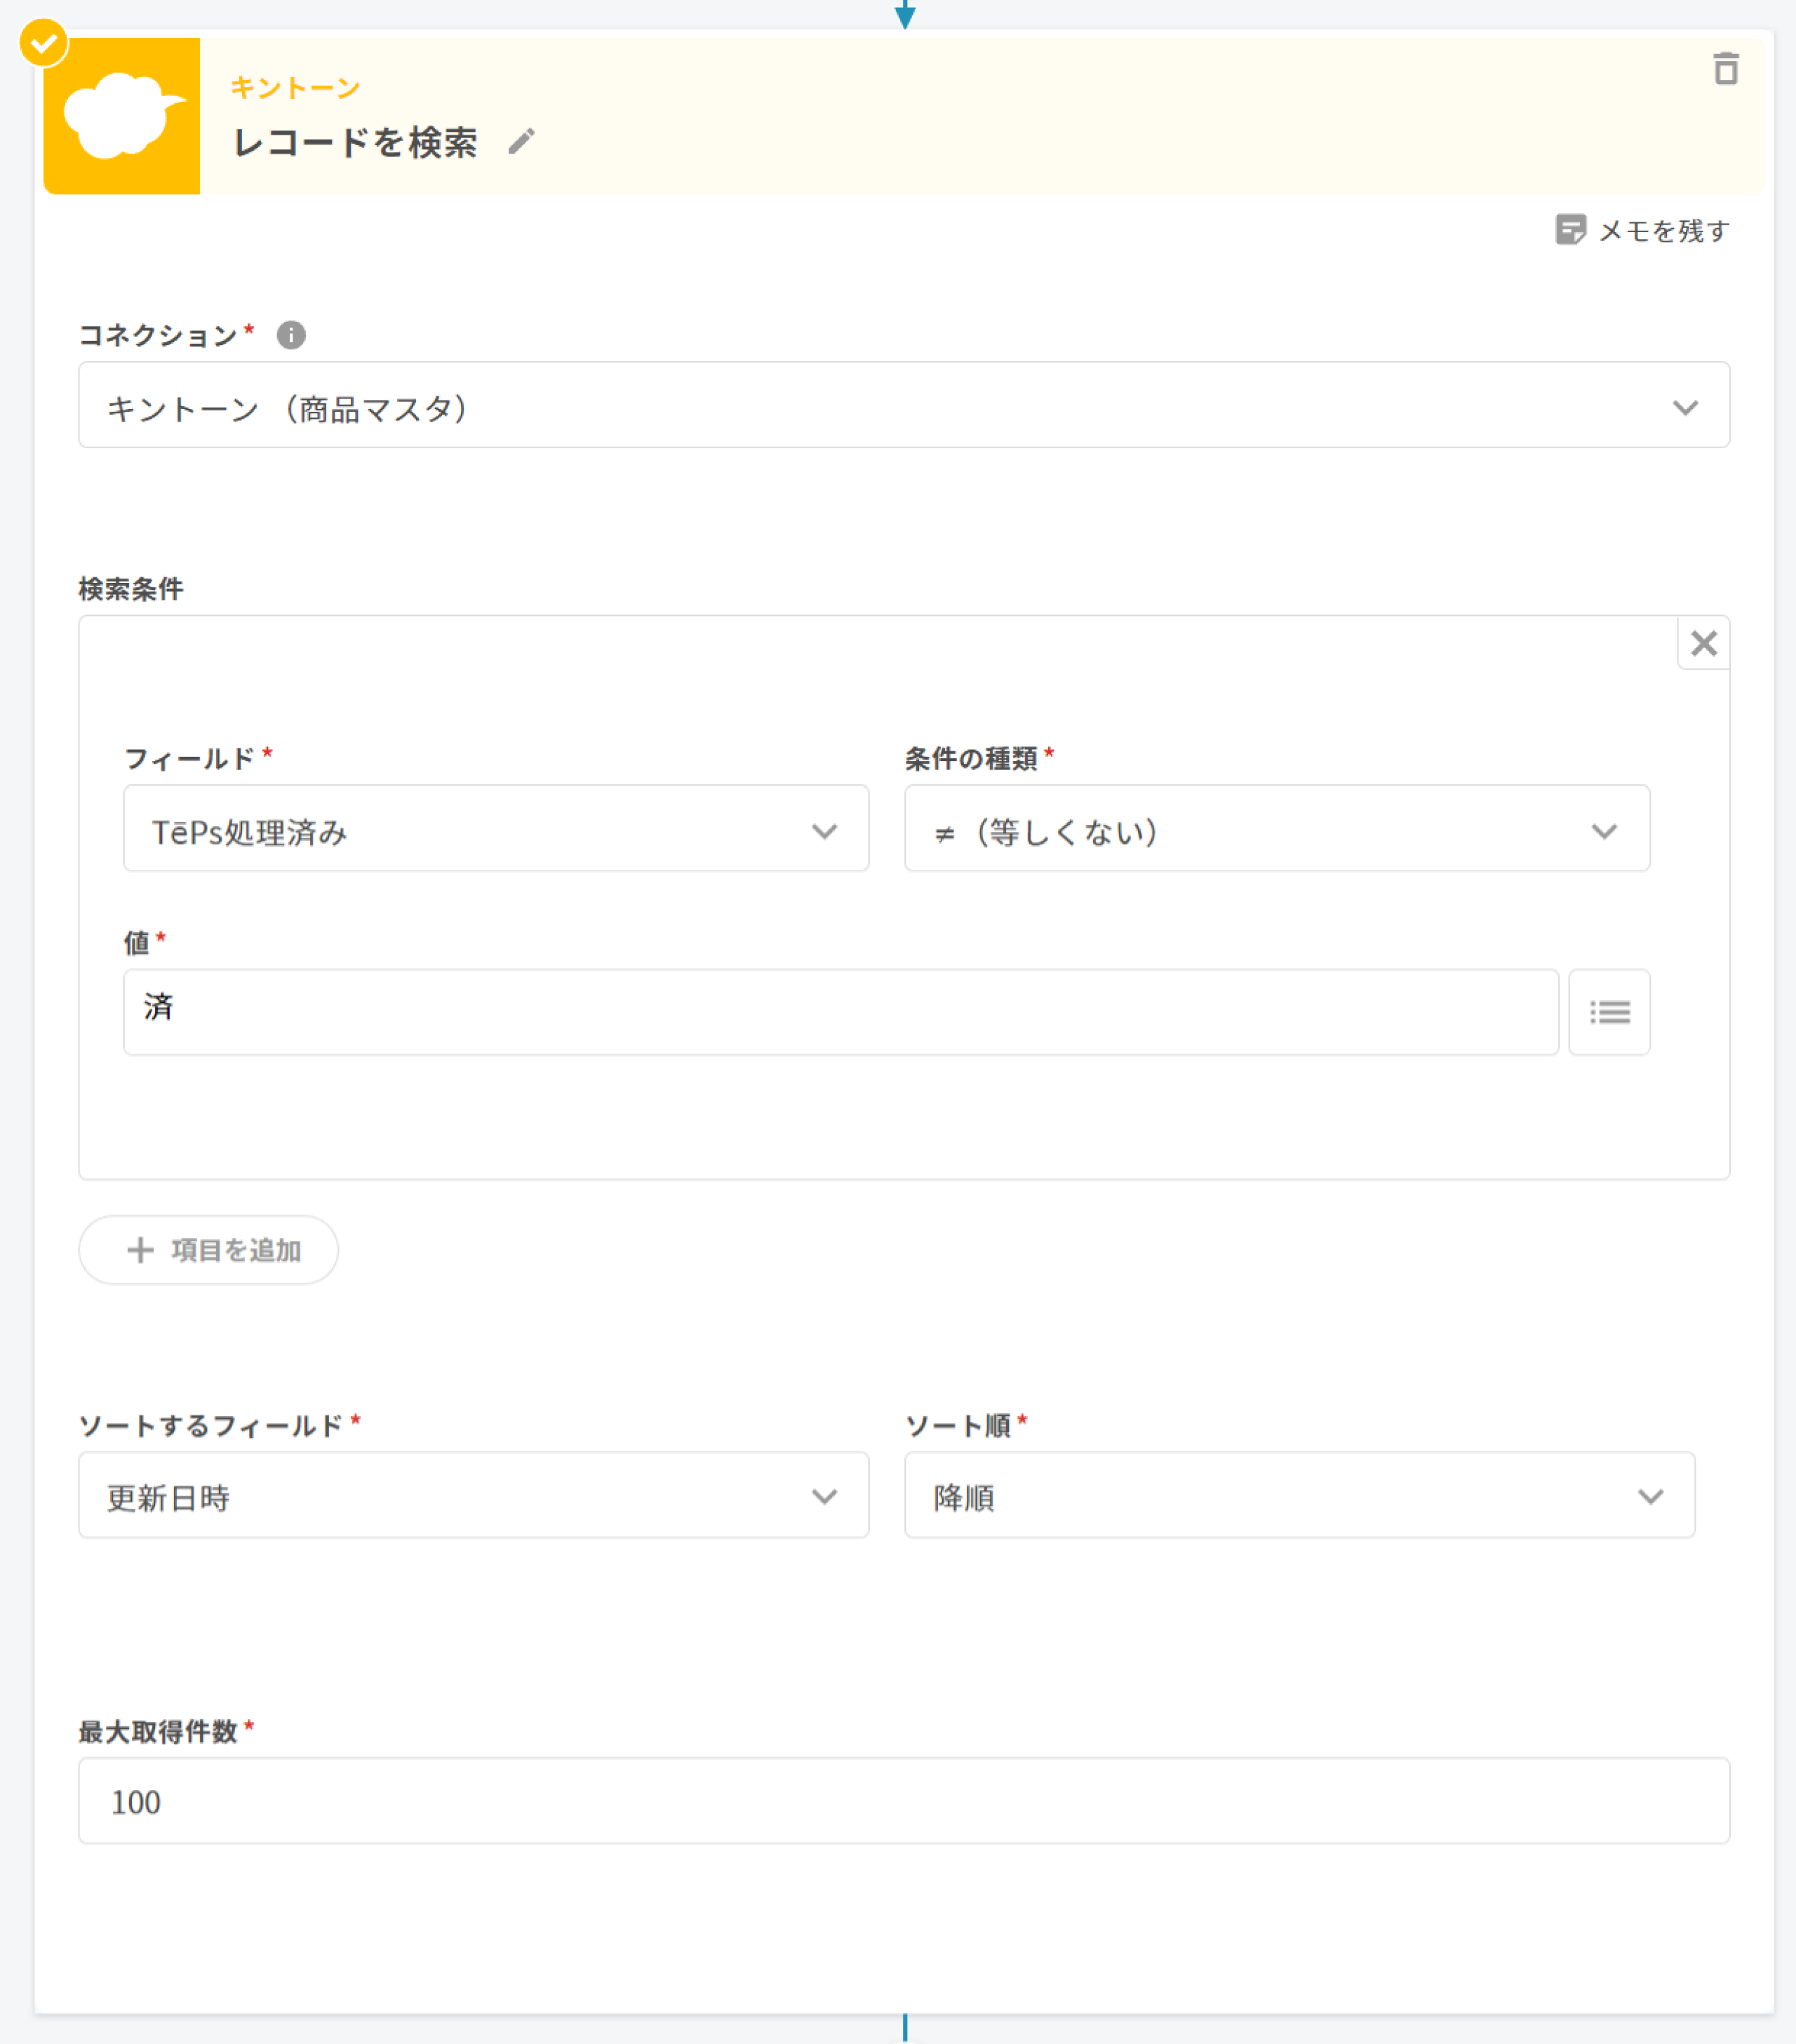Click plus icon in 項目を追加

click(x=140, y=1250)
